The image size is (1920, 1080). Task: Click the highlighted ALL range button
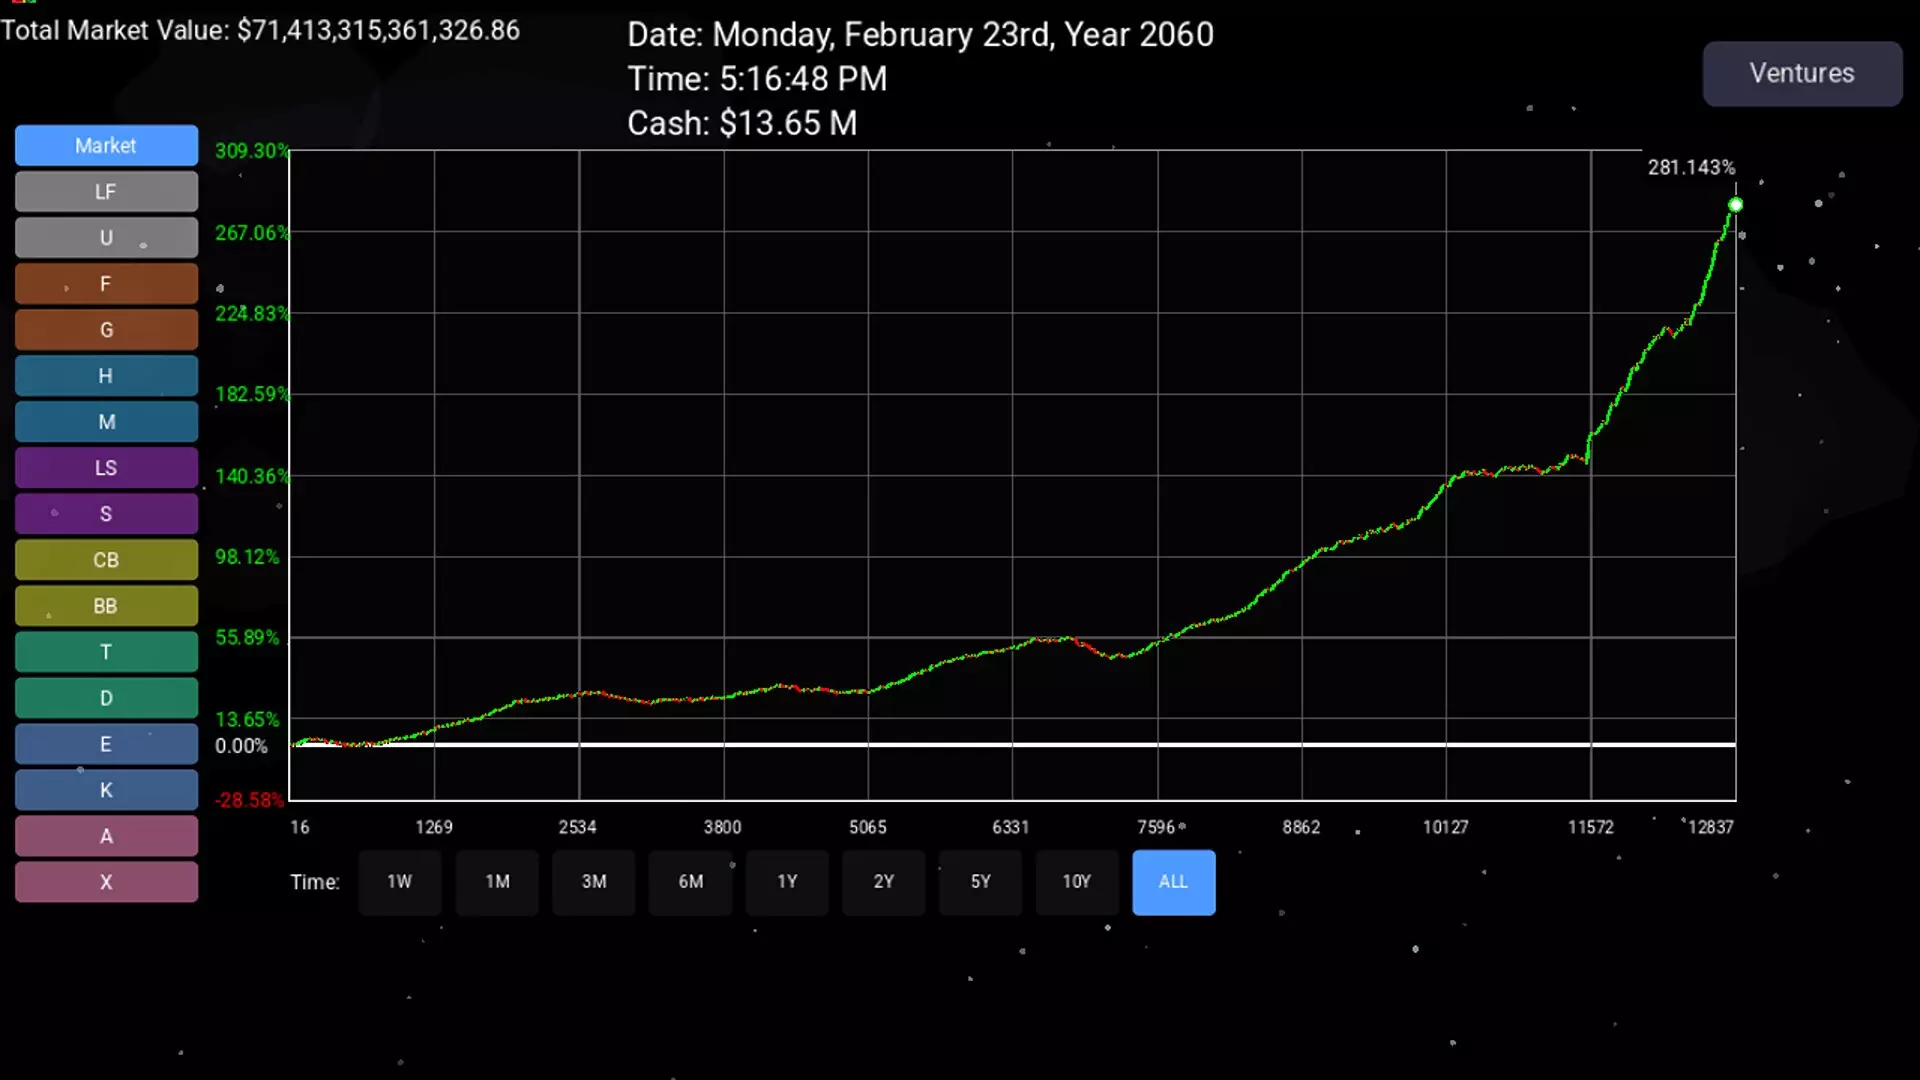pos(1173,882)
